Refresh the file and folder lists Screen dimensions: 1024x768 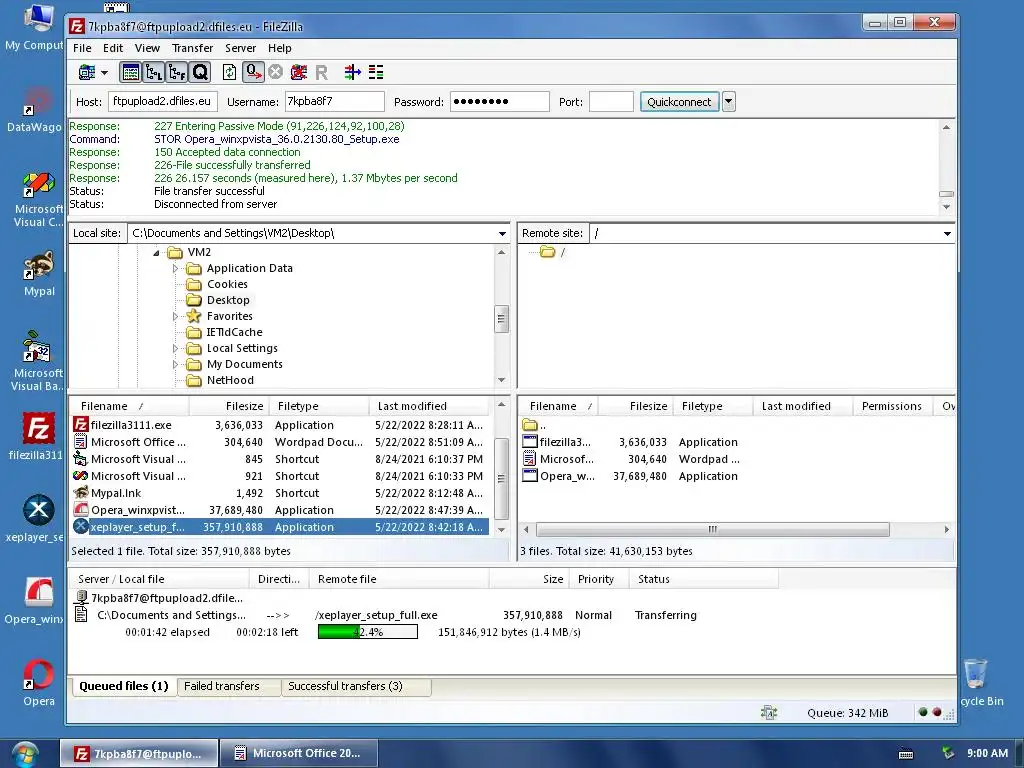tap(229, 72)
